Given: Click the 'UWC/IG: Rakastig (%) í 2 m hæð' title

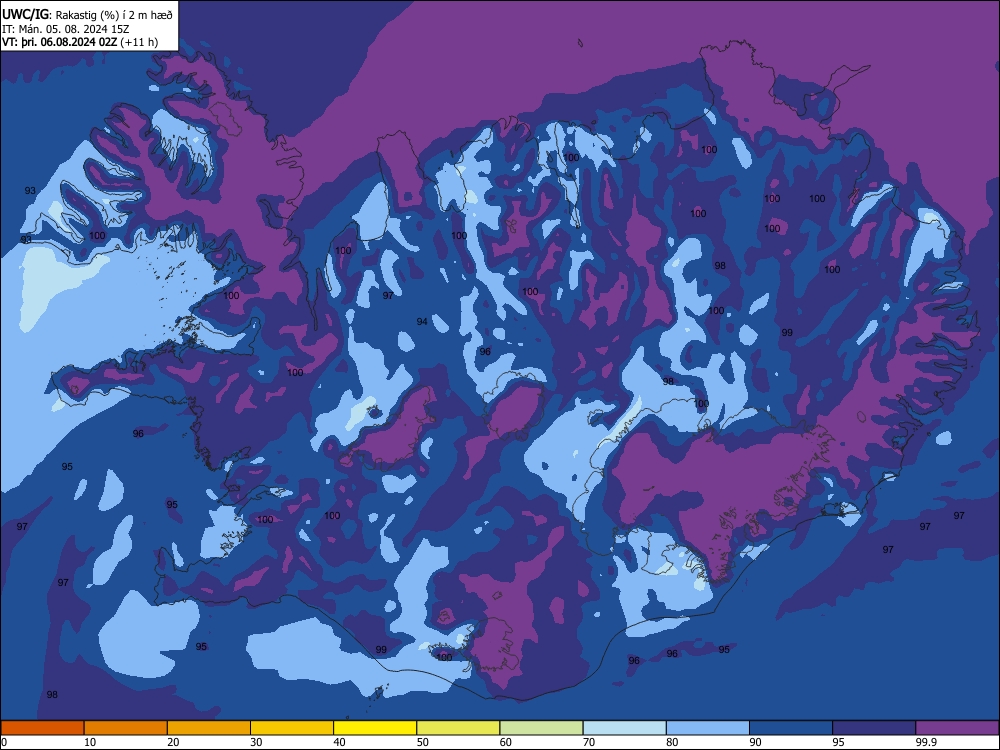Looking at the screenshot, I should tap(87, 15).
